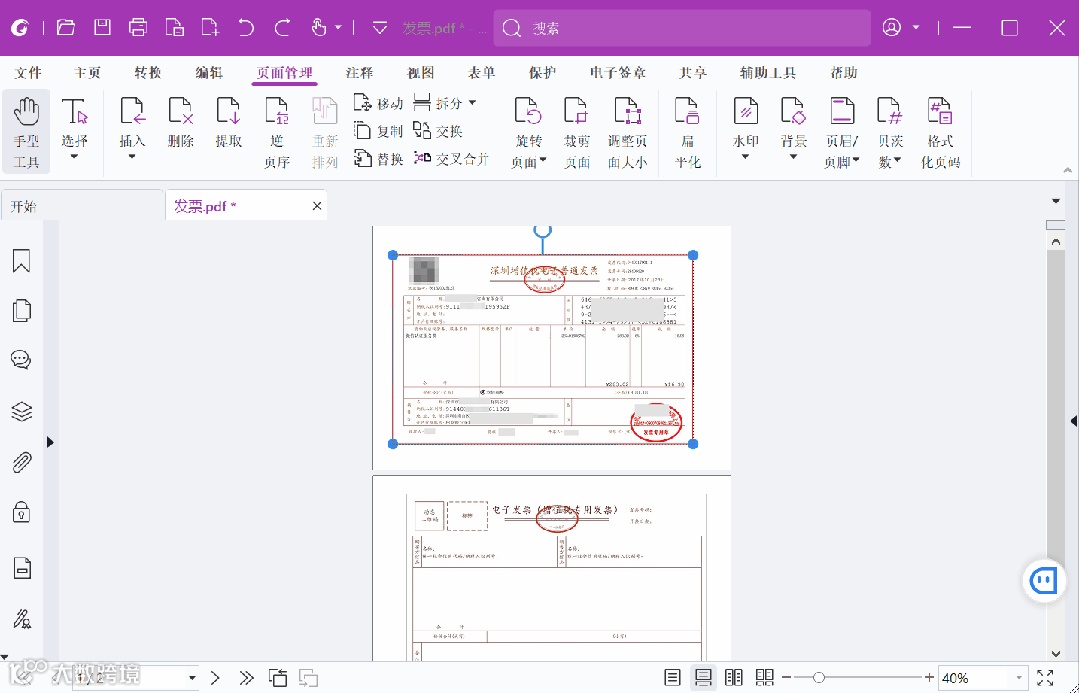Toggle full screen mode

tap(1045, 678)
